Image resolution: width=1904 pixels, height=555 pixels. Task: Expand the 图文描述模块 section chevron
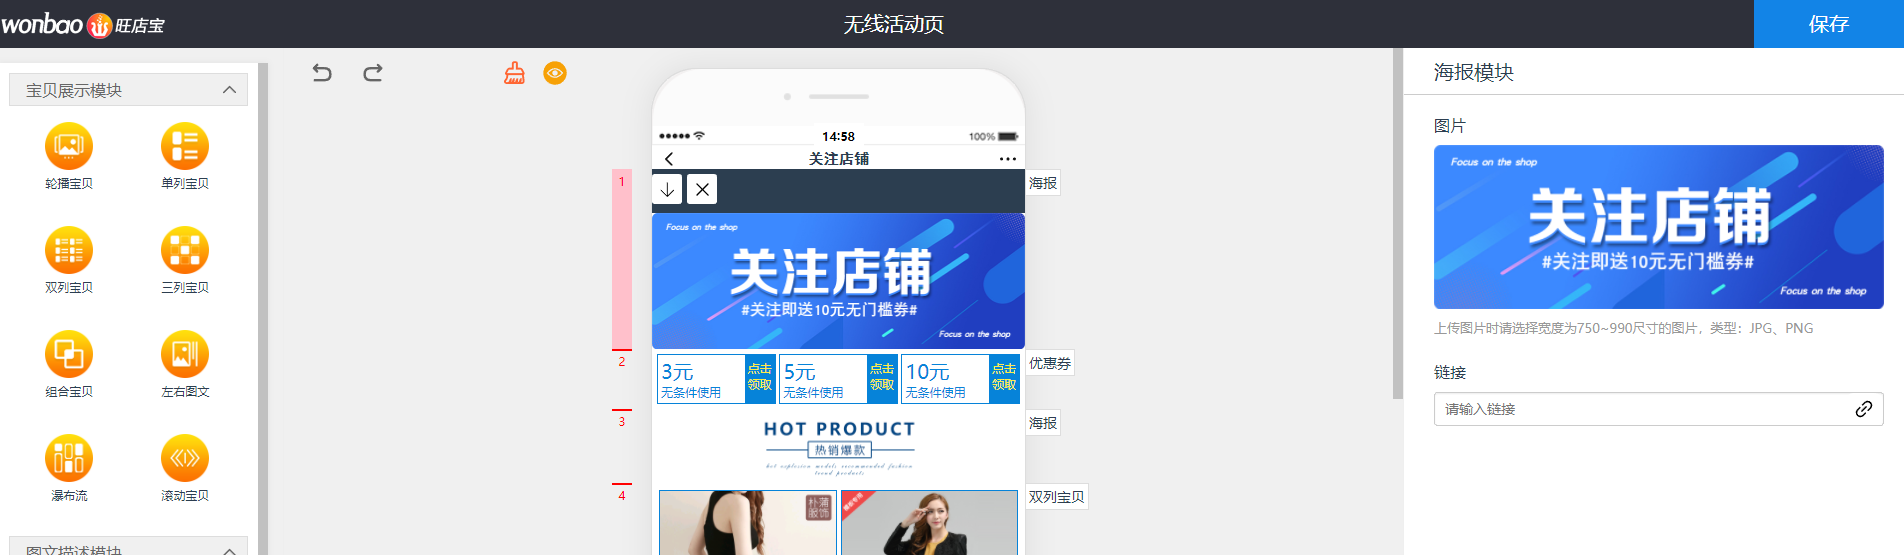point(229,549)
